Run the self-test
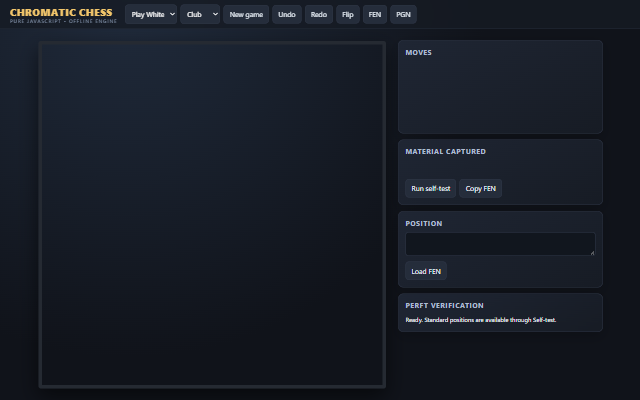The width and height of the screenshot is (640, 400). [431, 189]
